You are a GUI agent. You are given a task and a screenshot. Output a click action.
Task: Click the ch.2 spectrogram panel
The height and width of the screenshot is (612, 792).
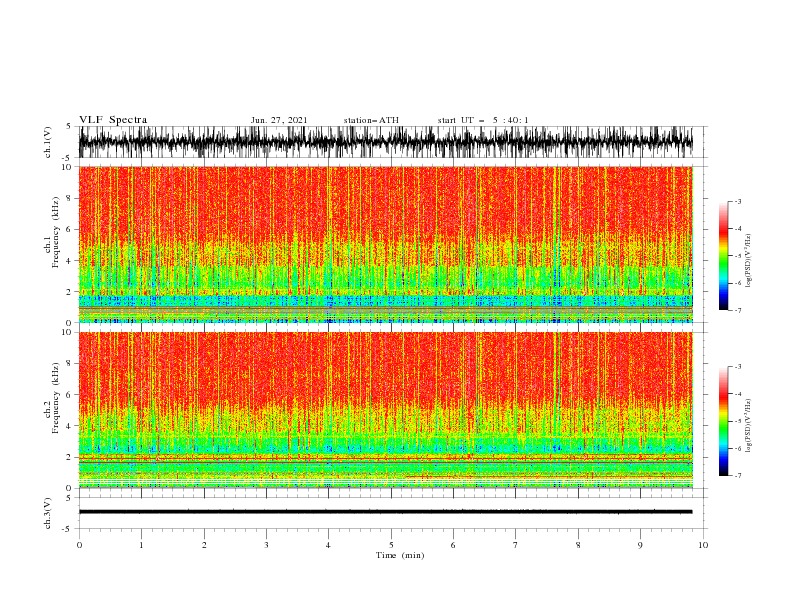[x=385, y=410]
